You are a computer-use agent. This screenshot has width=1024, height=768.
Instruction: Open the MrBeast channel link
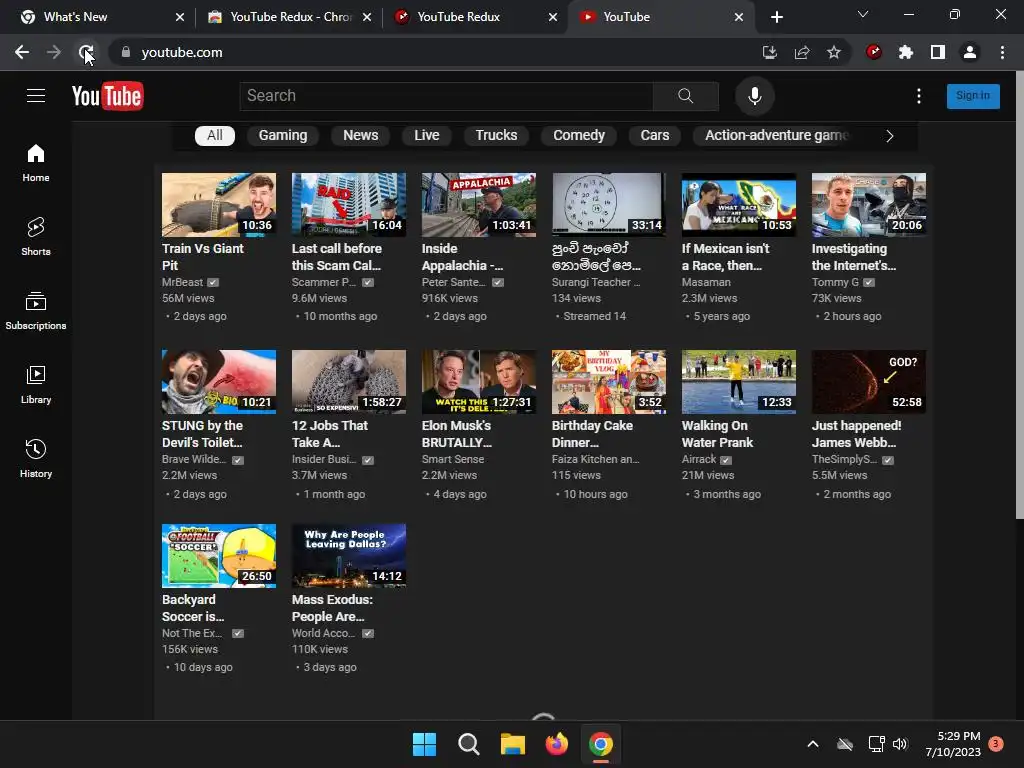[x=182, y=282]
